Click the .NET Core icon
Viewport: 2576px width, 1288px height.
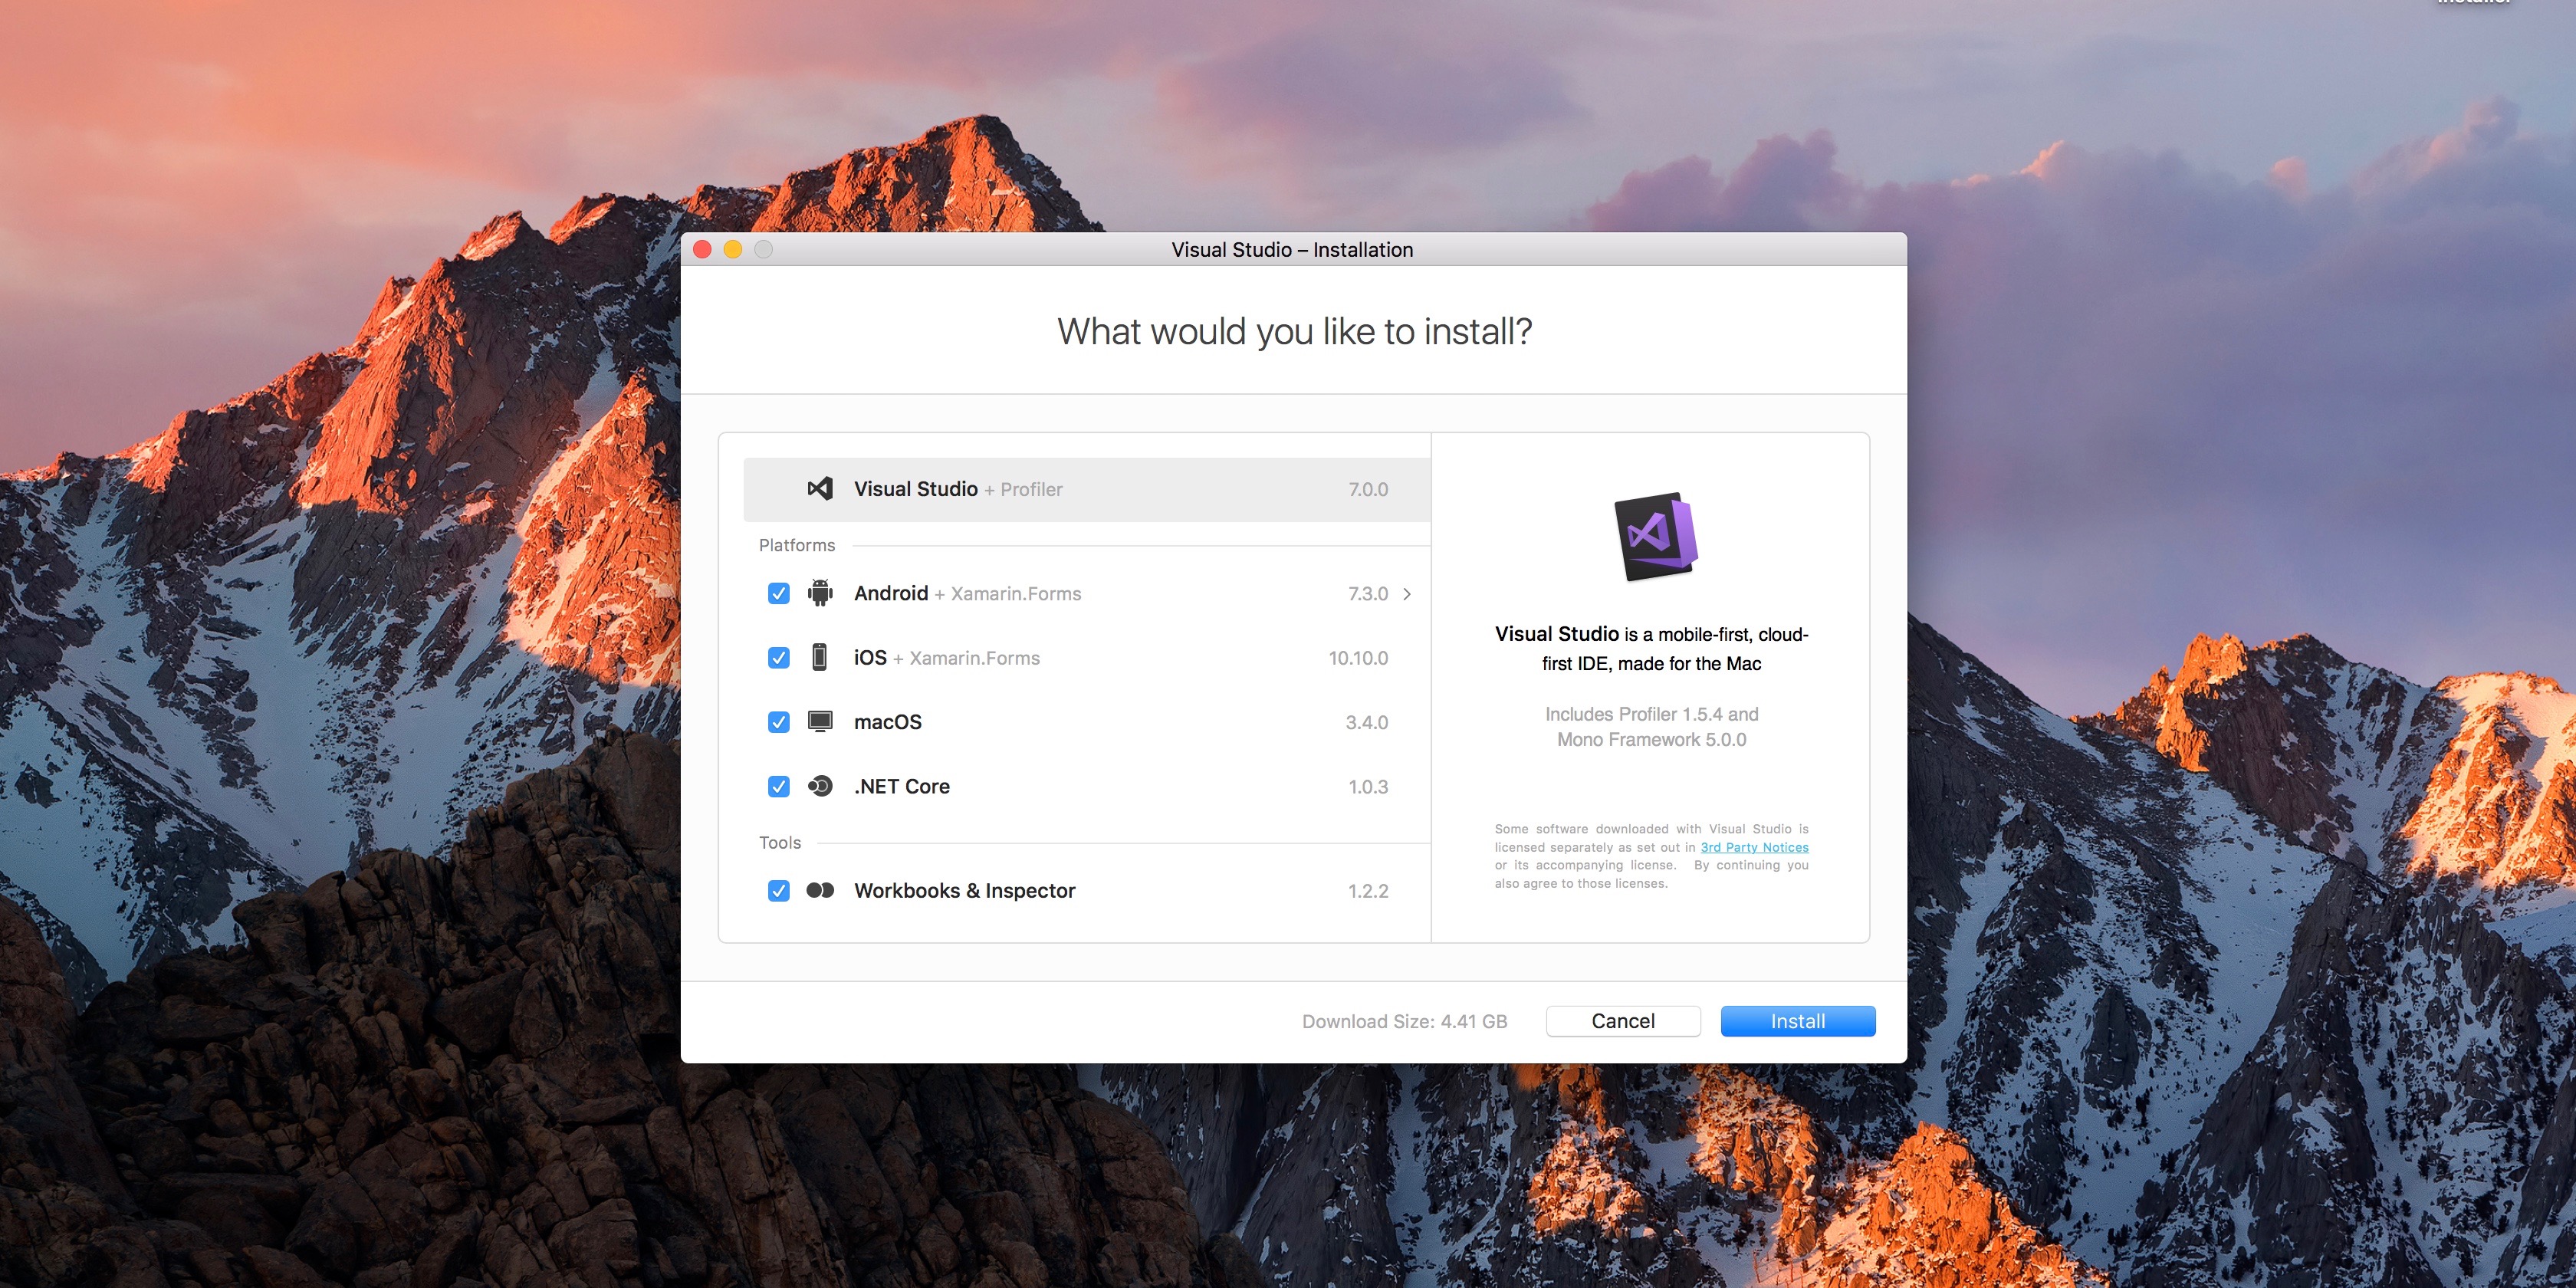pos(820,786)
